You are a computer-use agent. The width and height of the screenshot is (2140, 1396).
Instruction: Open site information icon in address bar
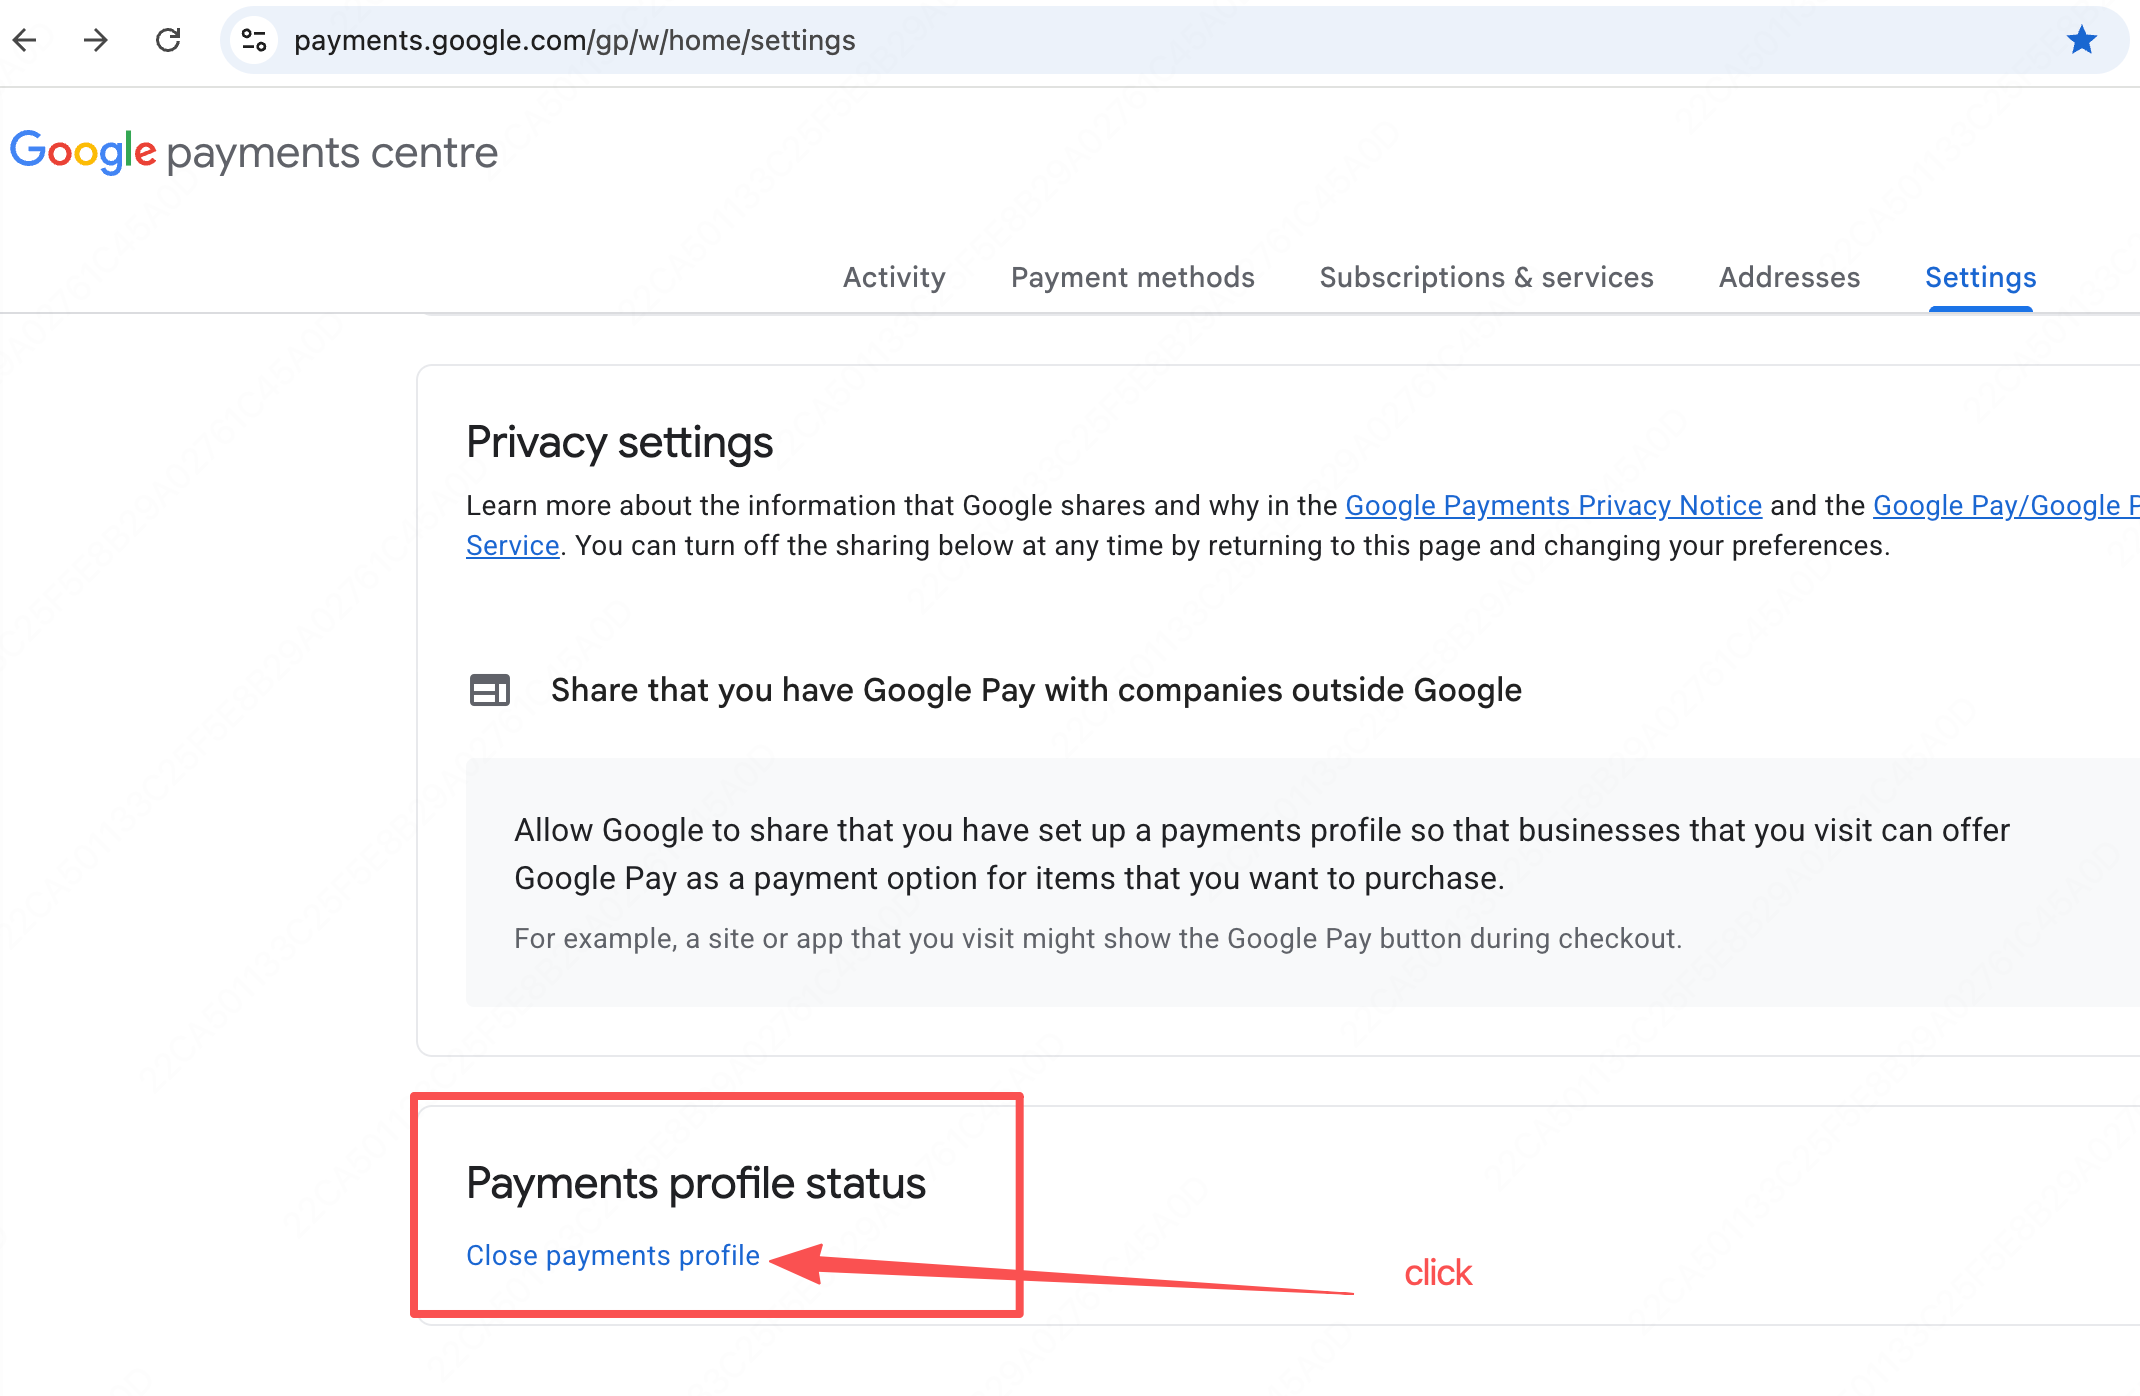(x=254, y=40)
